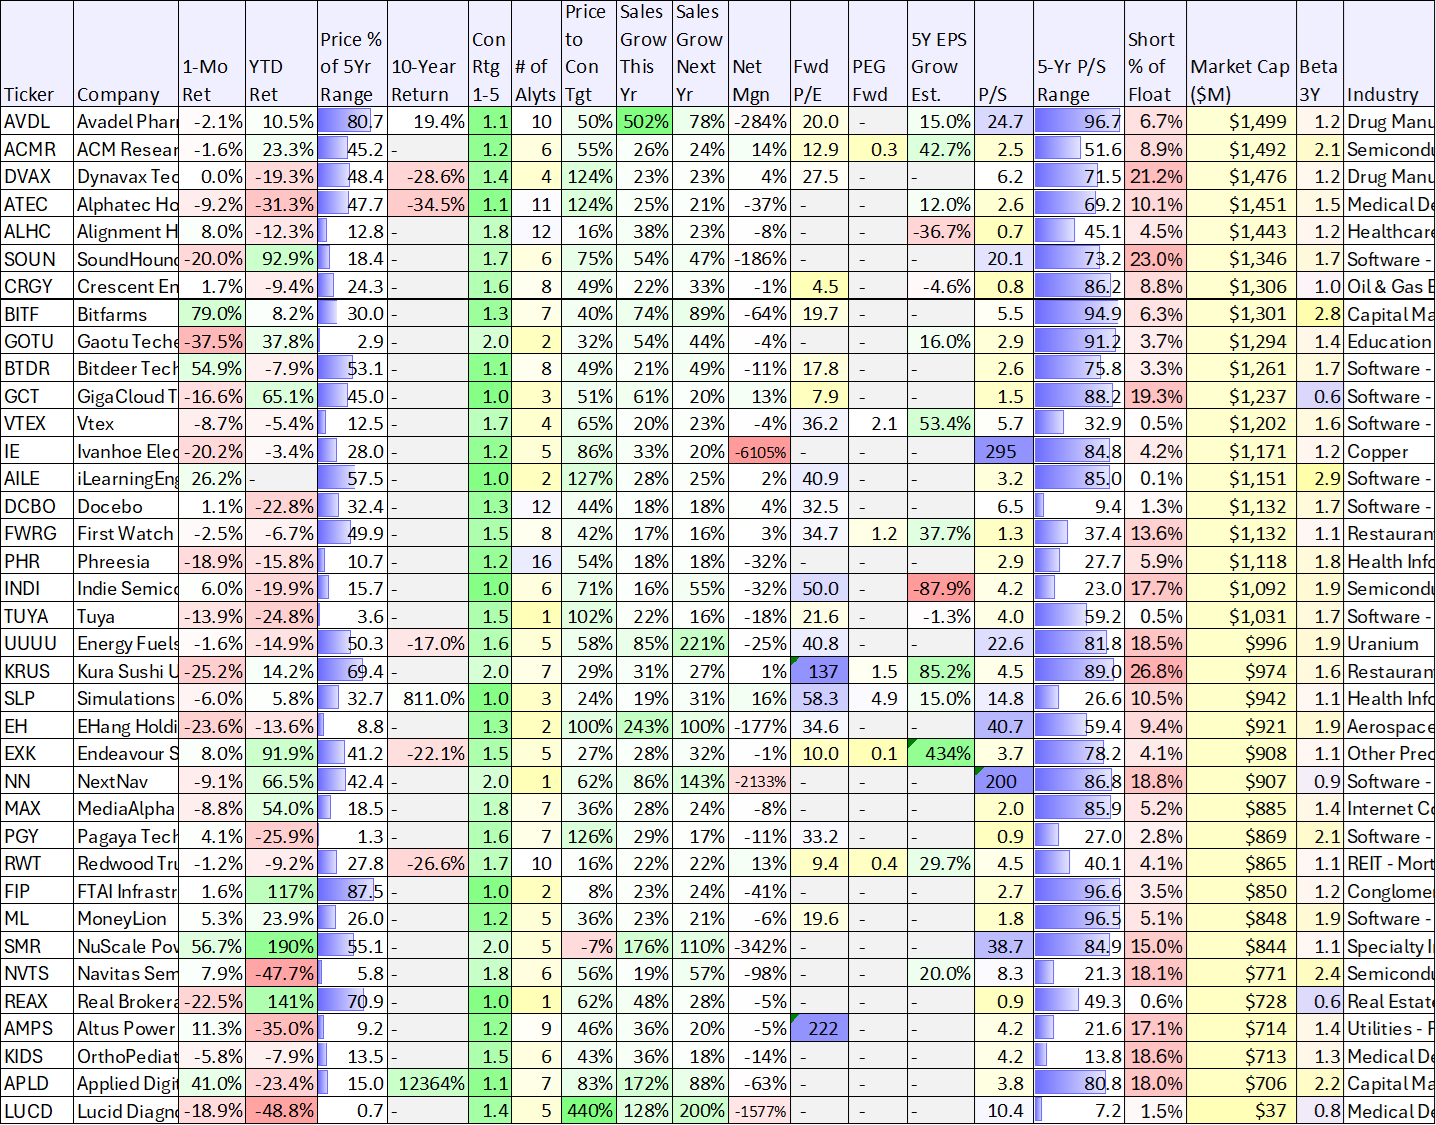
Task: Select the 'Market Cap ($M)' header cell
Action: (x=1241, y=54)
